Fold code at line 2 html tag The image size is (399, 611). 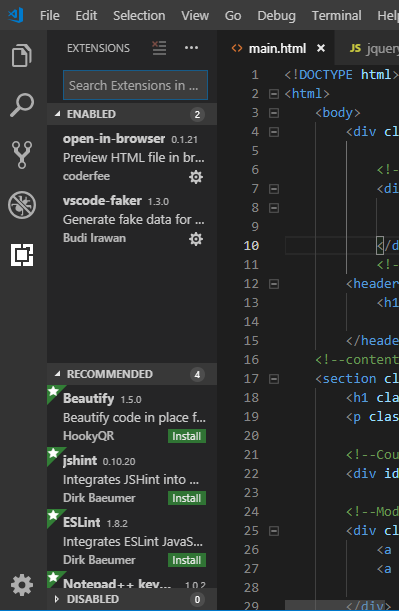click(274, 94)
